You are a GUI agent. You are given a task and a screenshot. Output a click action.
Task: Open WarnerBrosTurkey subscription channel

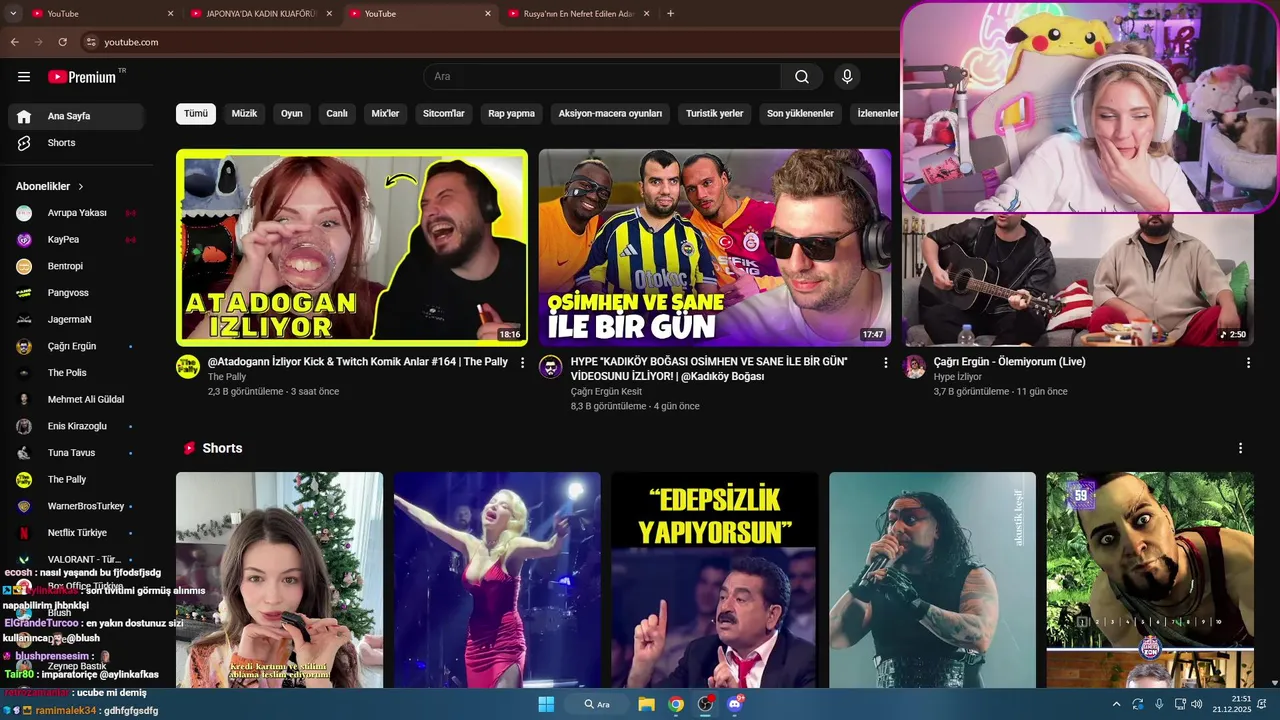coord(77,506)
